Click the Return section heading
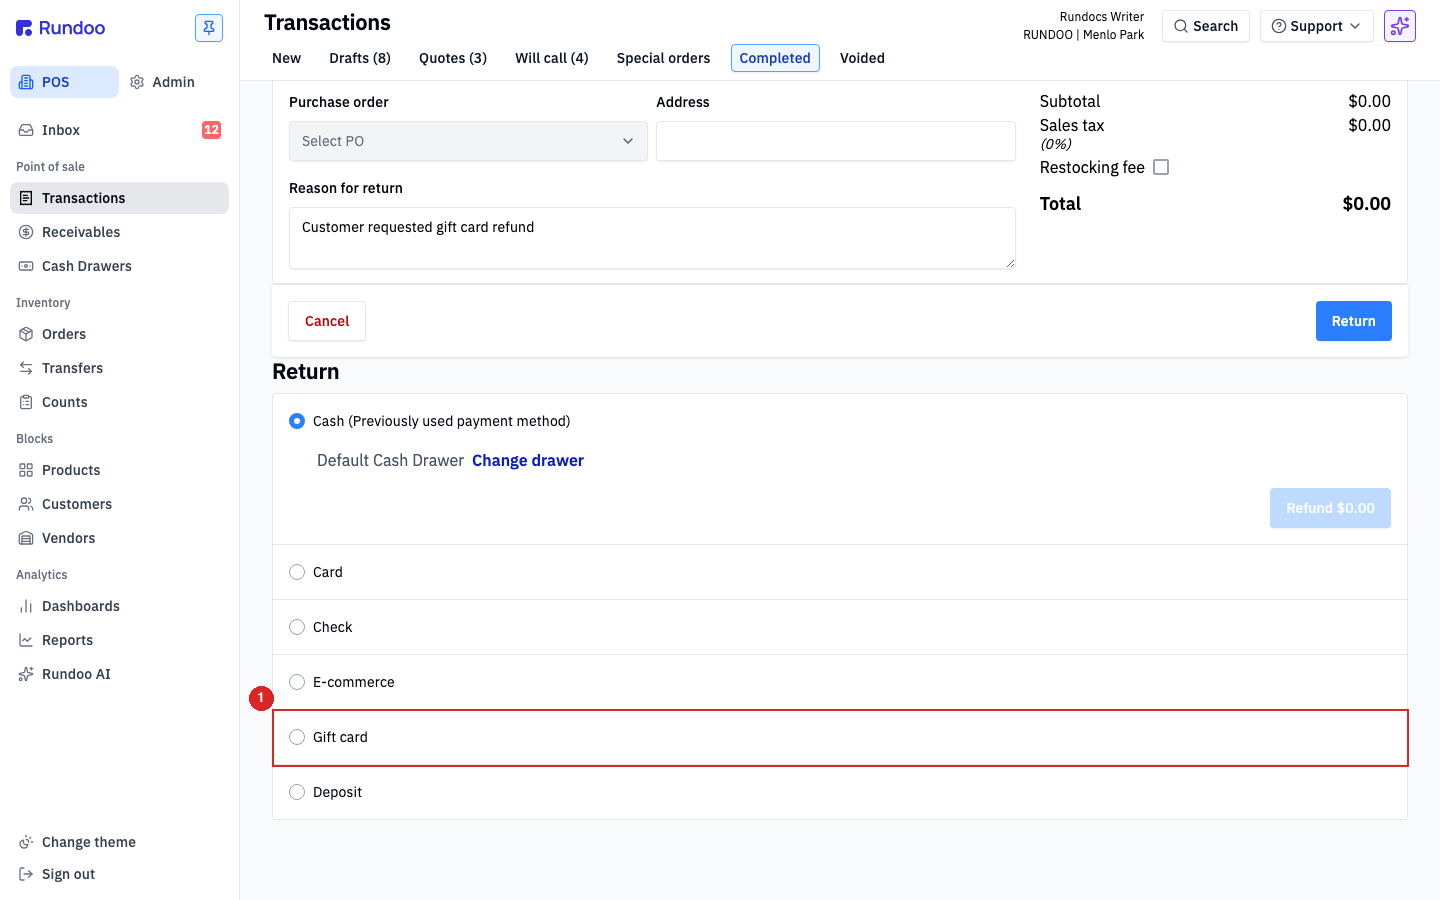The image size is (1440, 900). pos(306,371)
